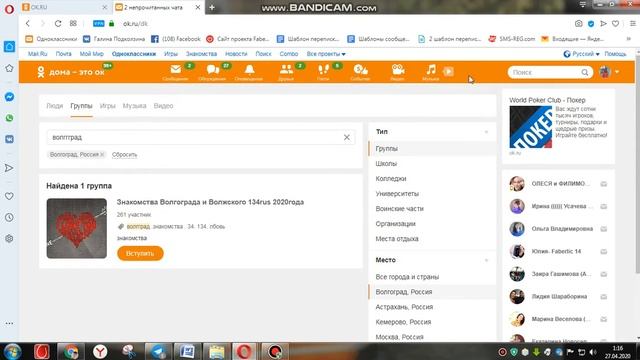
Task: Open WhatsApp in Opera sidebar
Action: 9,118
